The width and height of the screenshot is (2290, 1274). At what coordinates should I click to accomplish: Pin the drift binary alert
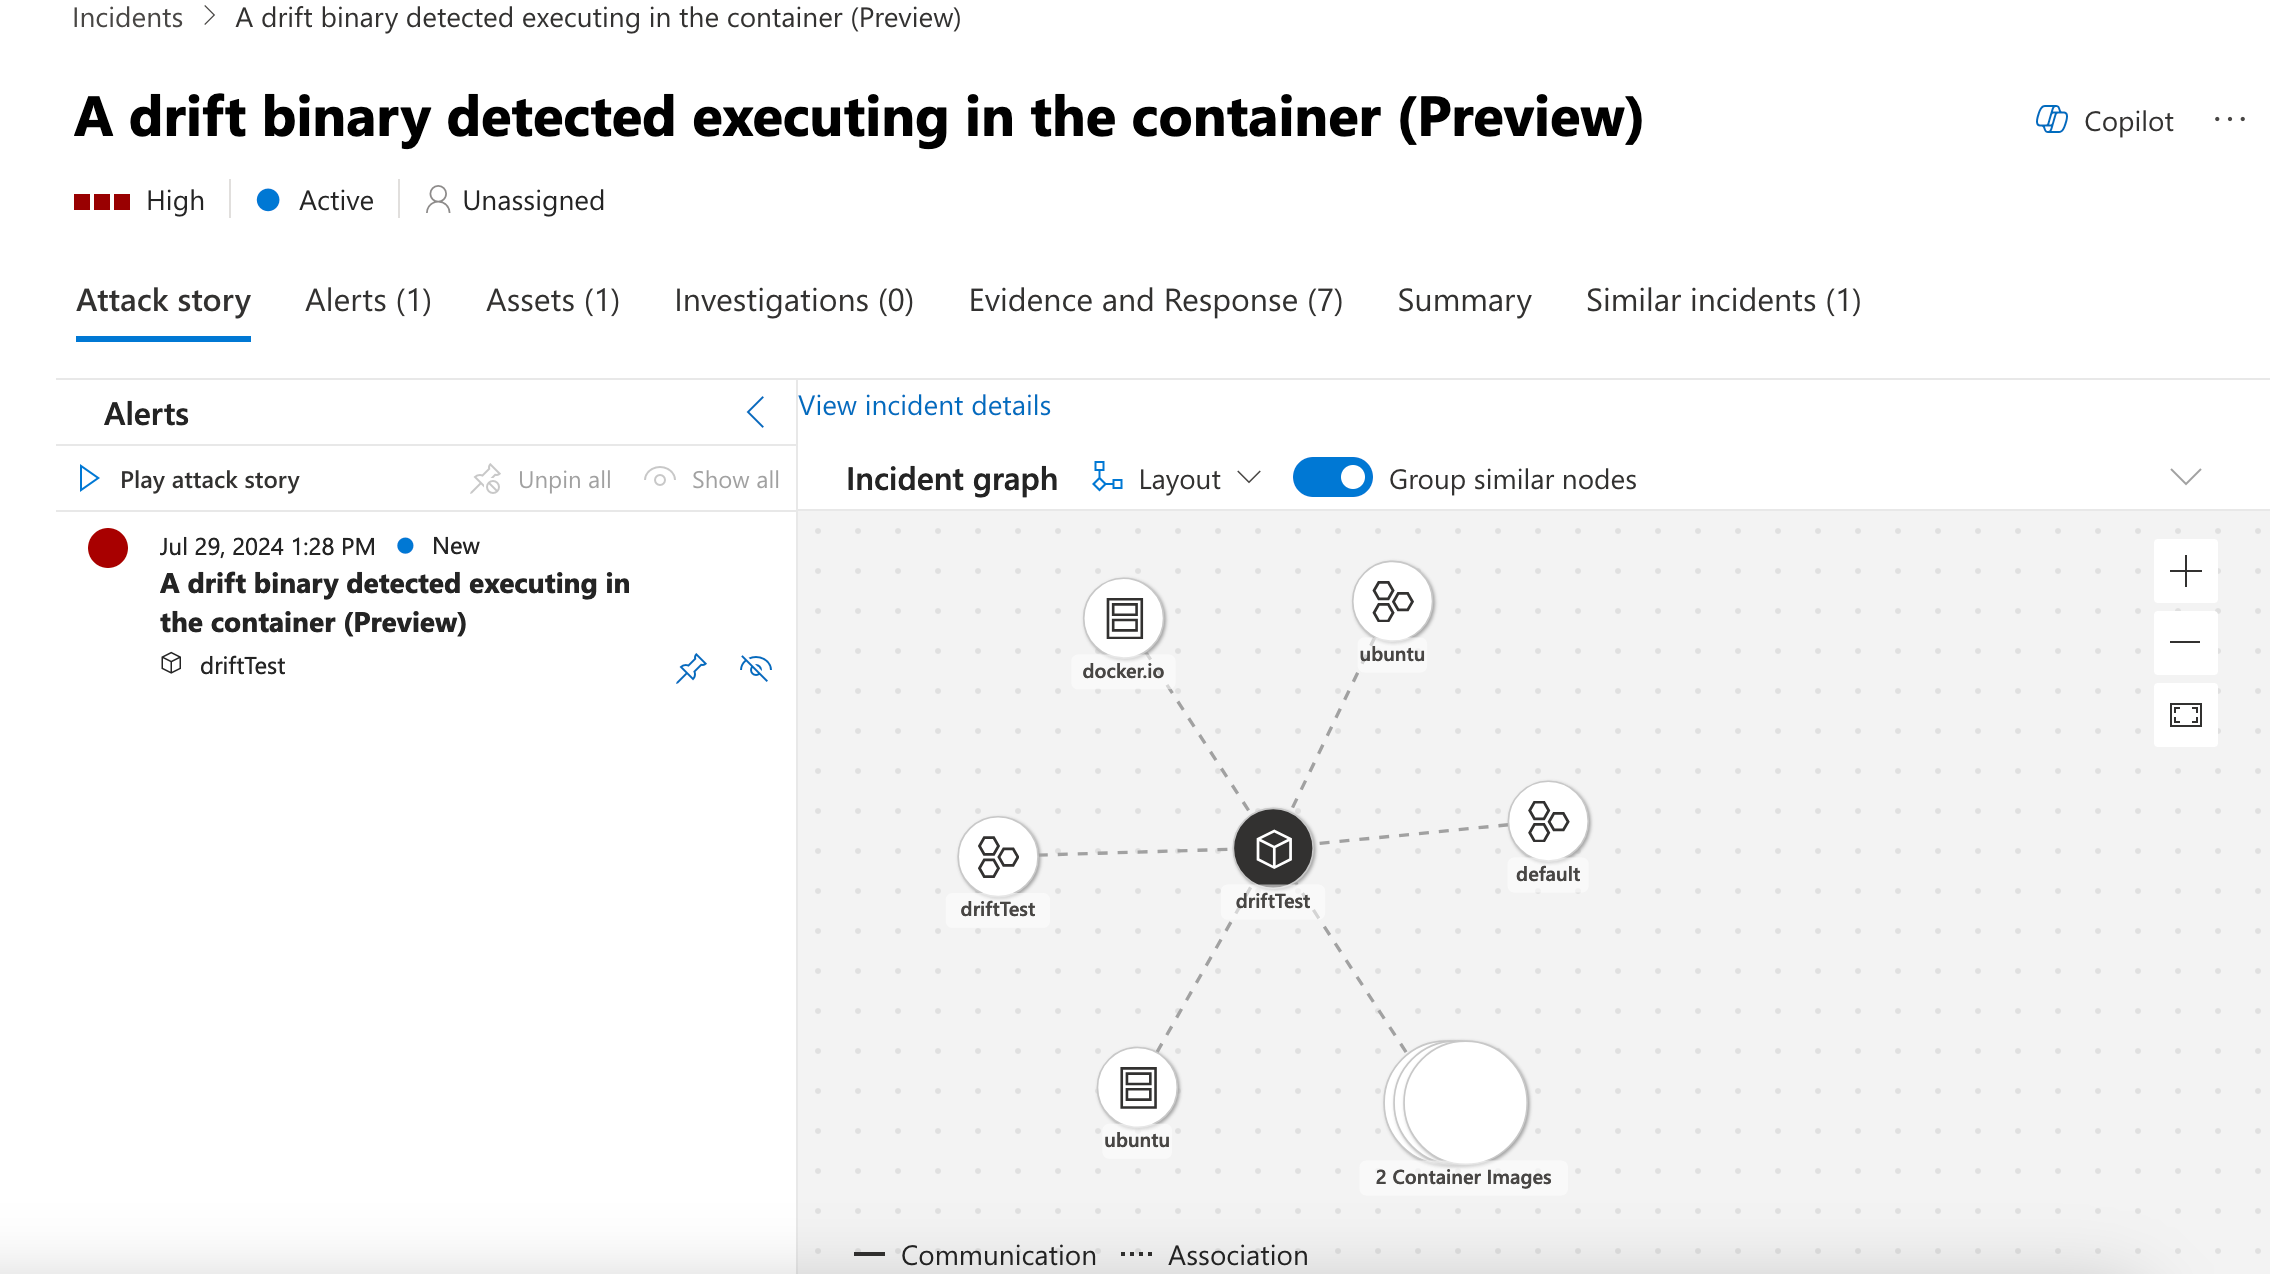pos(691,668)
